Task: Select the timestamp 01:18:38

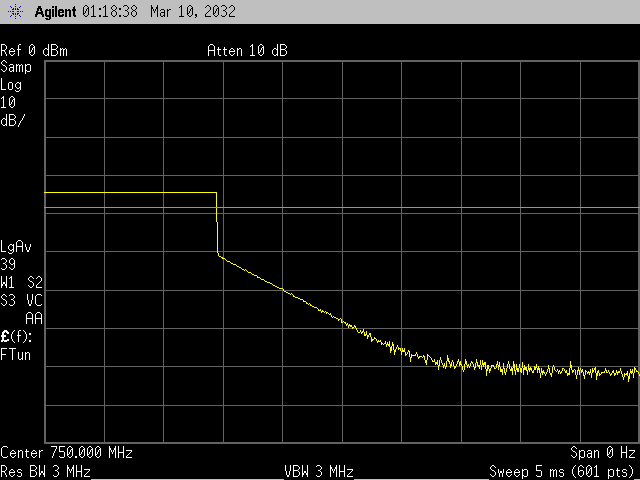Action: click(110, 11)
